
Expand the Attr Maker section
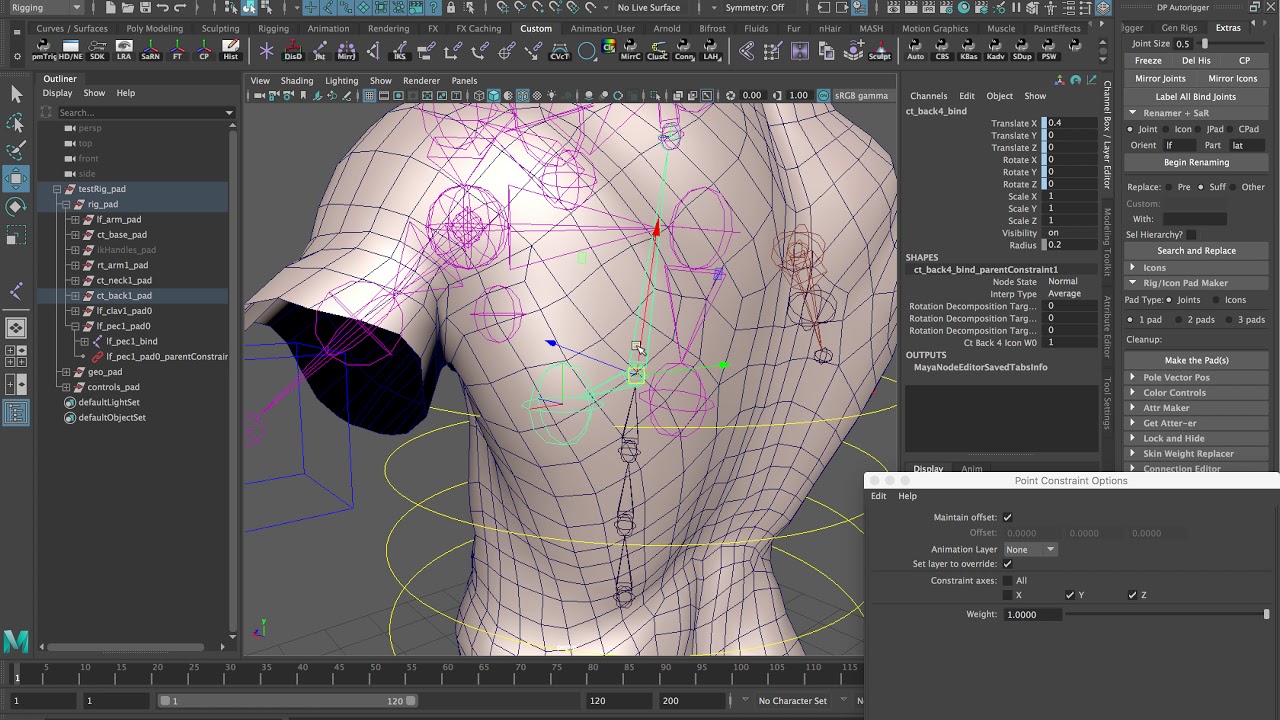[x=1133, y=408]
